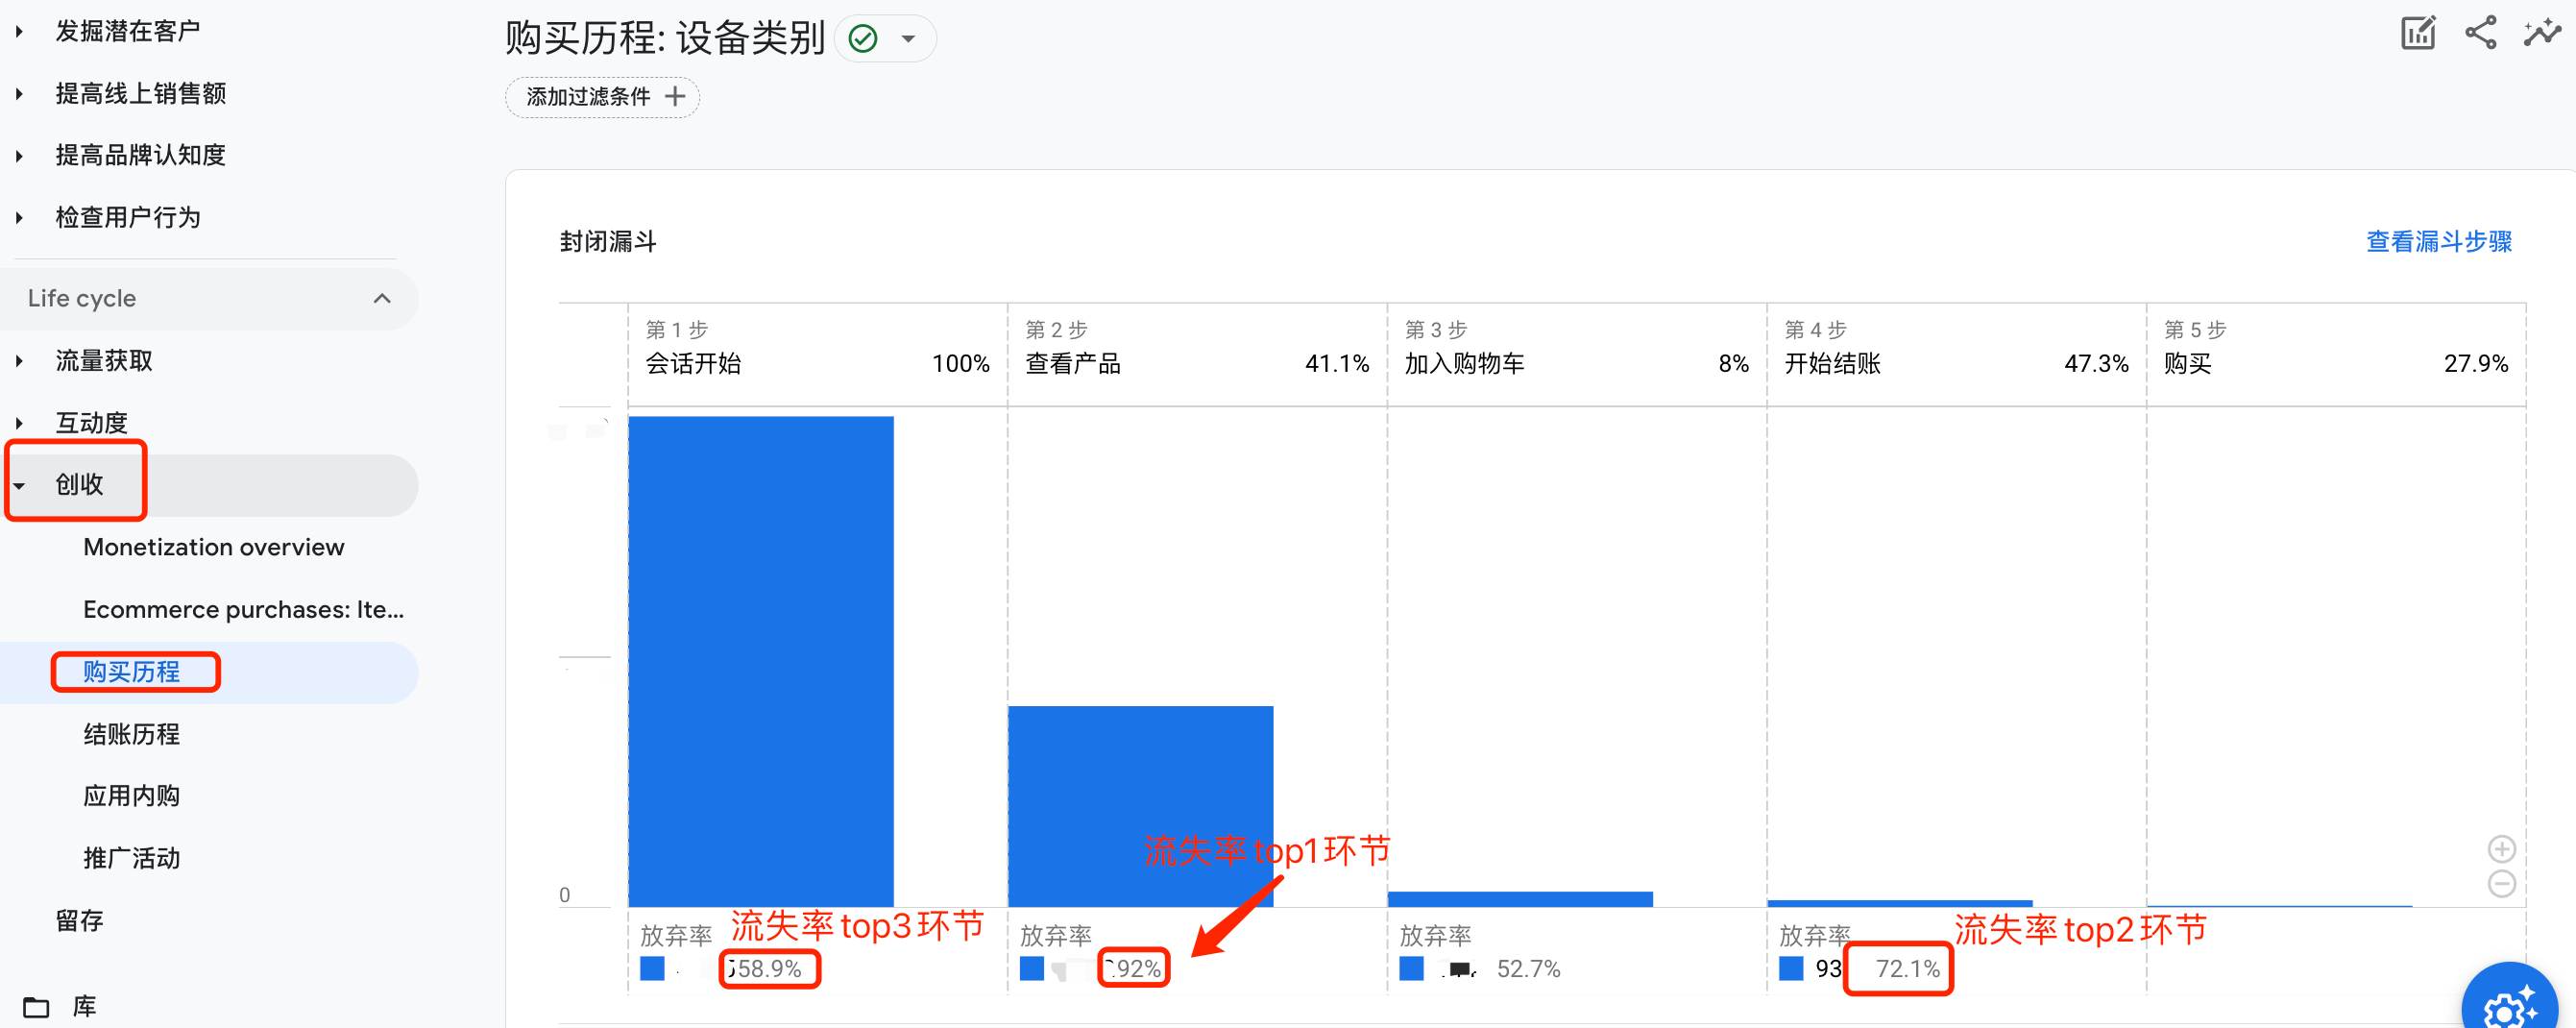Open 应用内购 report
2576x1028 pixels.
click(132, 796)
